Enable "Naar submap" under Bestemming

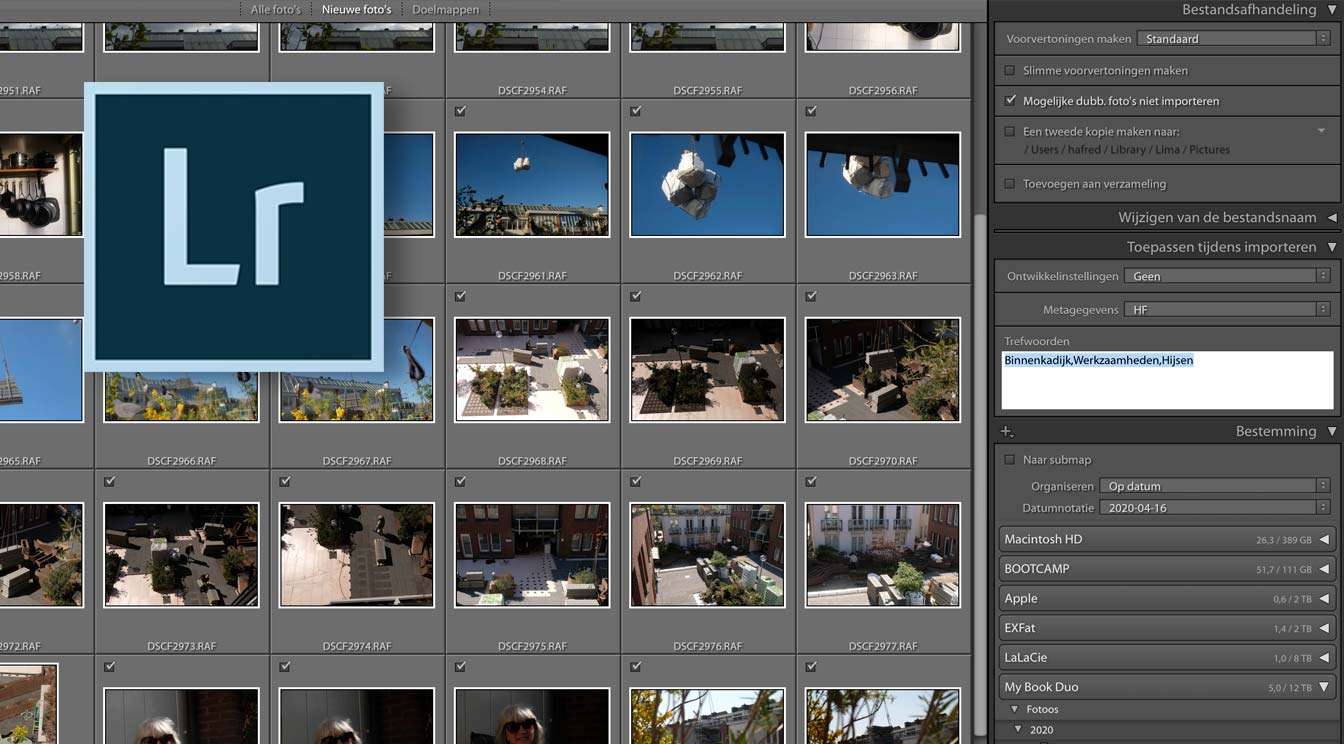pos(1010,459)
